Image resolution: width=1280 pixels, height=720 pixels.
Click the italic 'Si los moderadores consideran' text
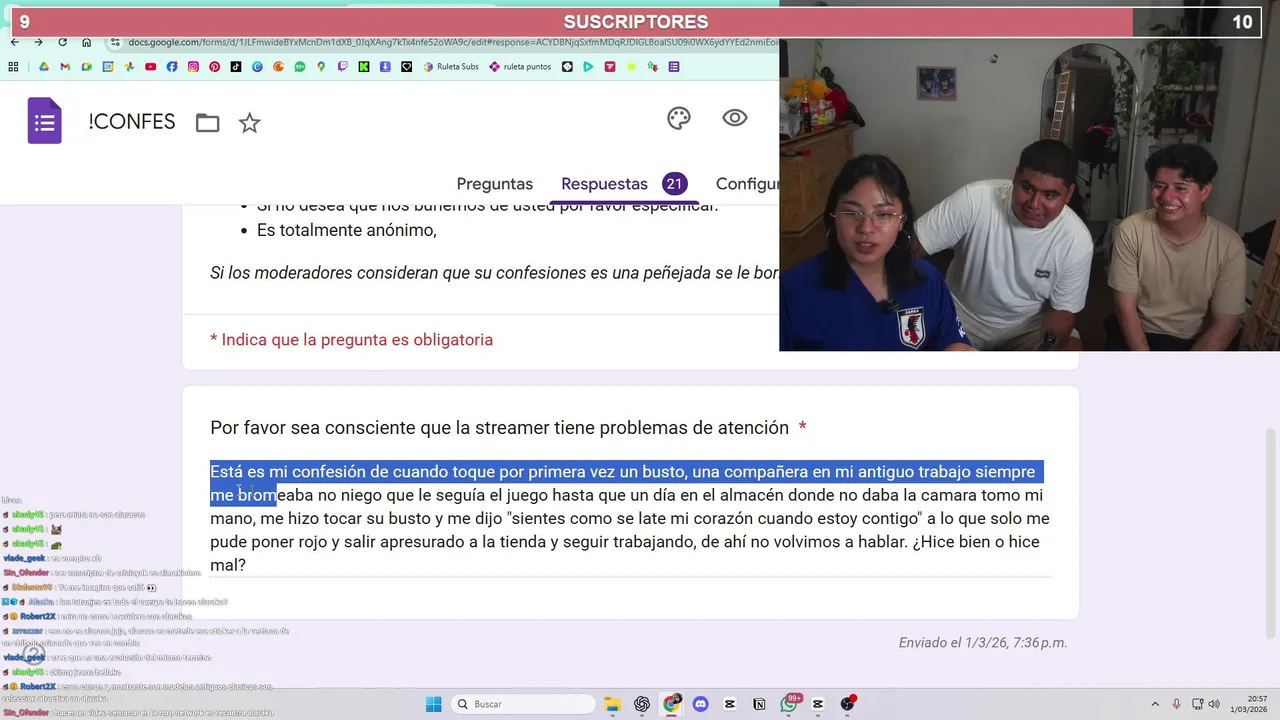(x=494, y=273)
